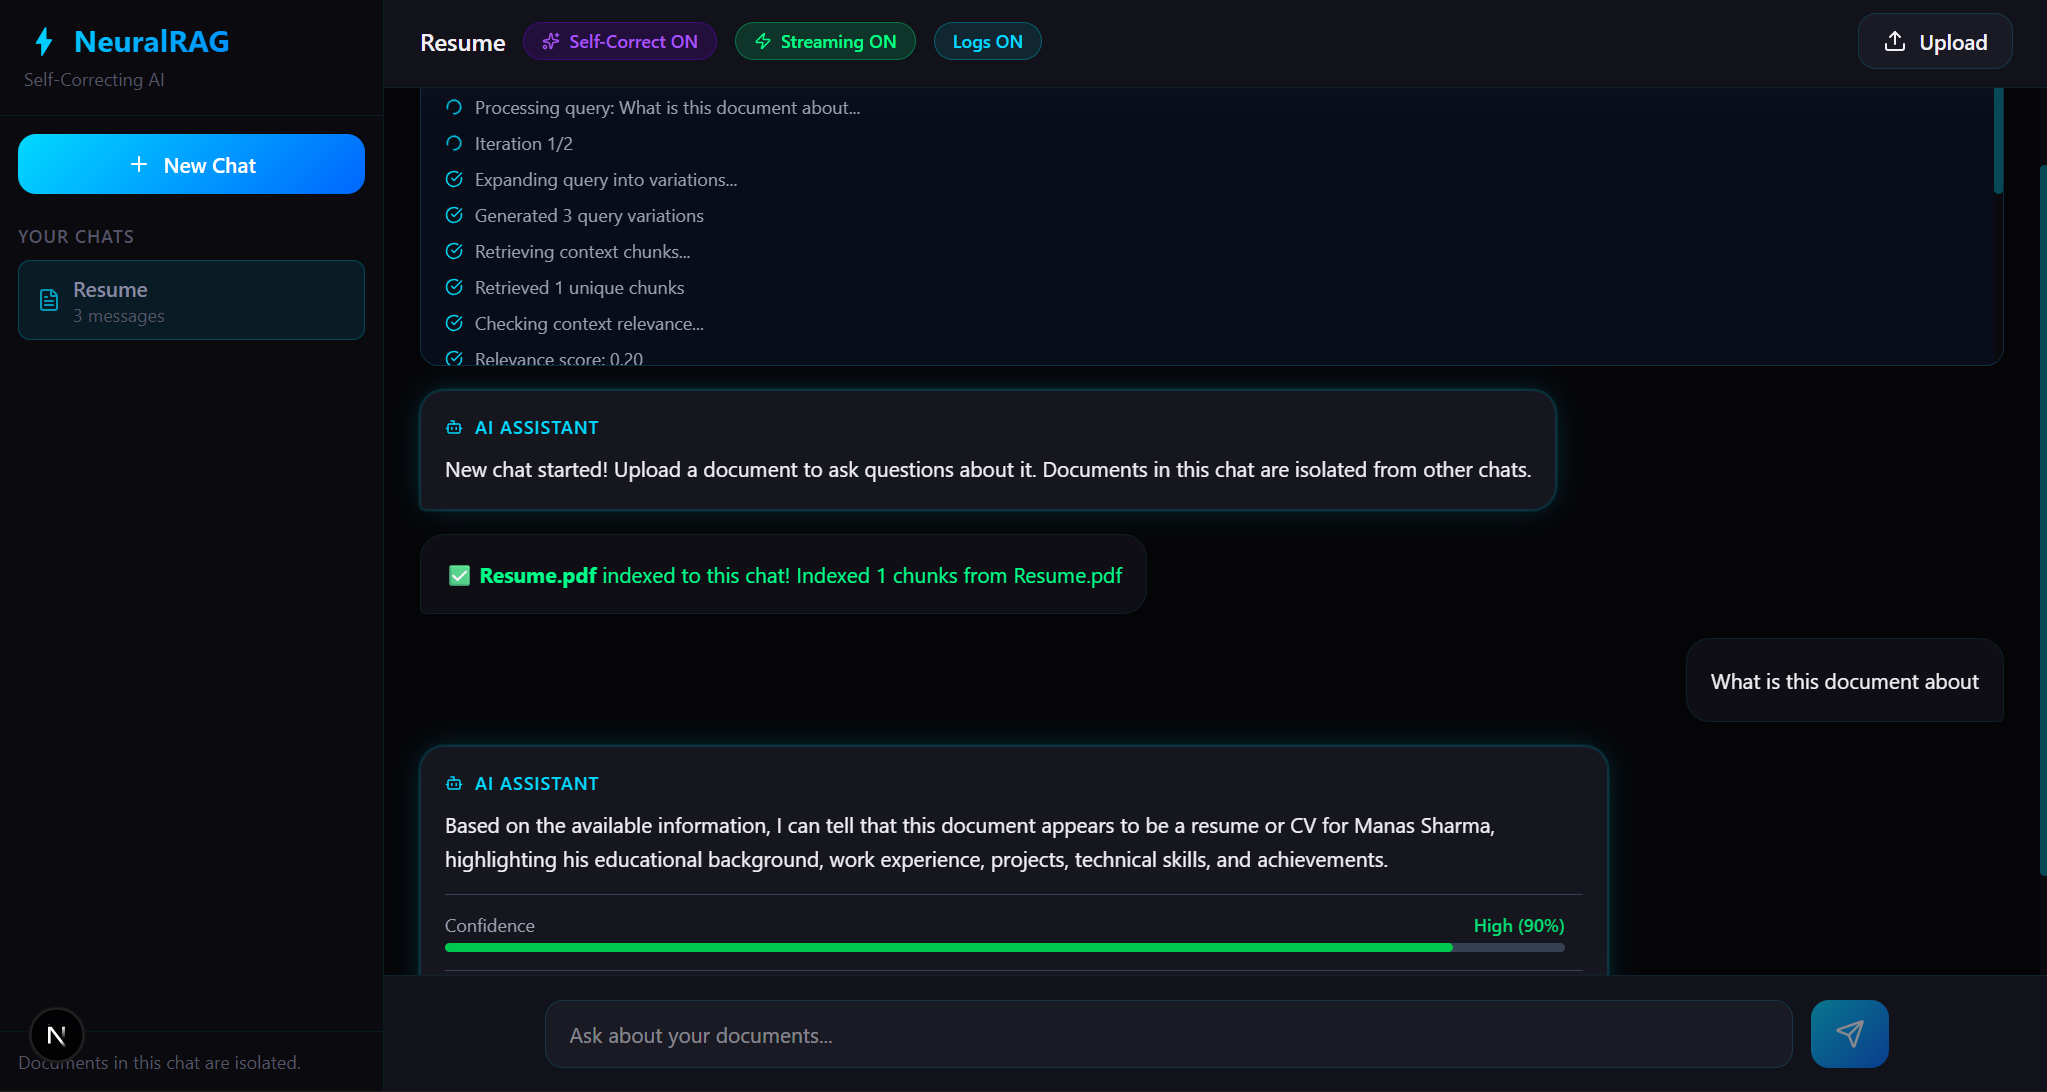Image resolution: width=2047 pixels, height=1092 pixels.
Task: Select the Resume title in the header
Action: click(x=461, y=43)
